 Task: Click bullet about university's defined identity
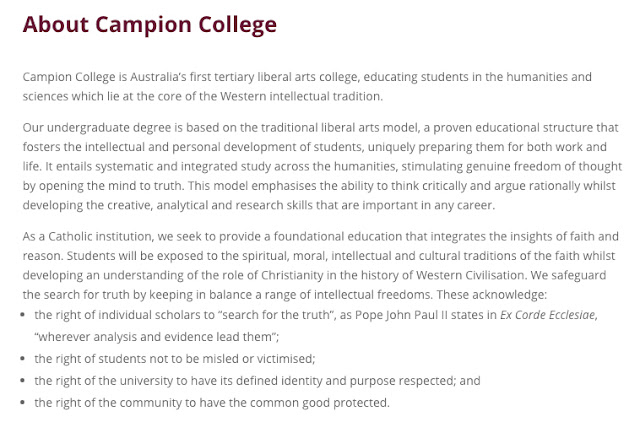257,380
